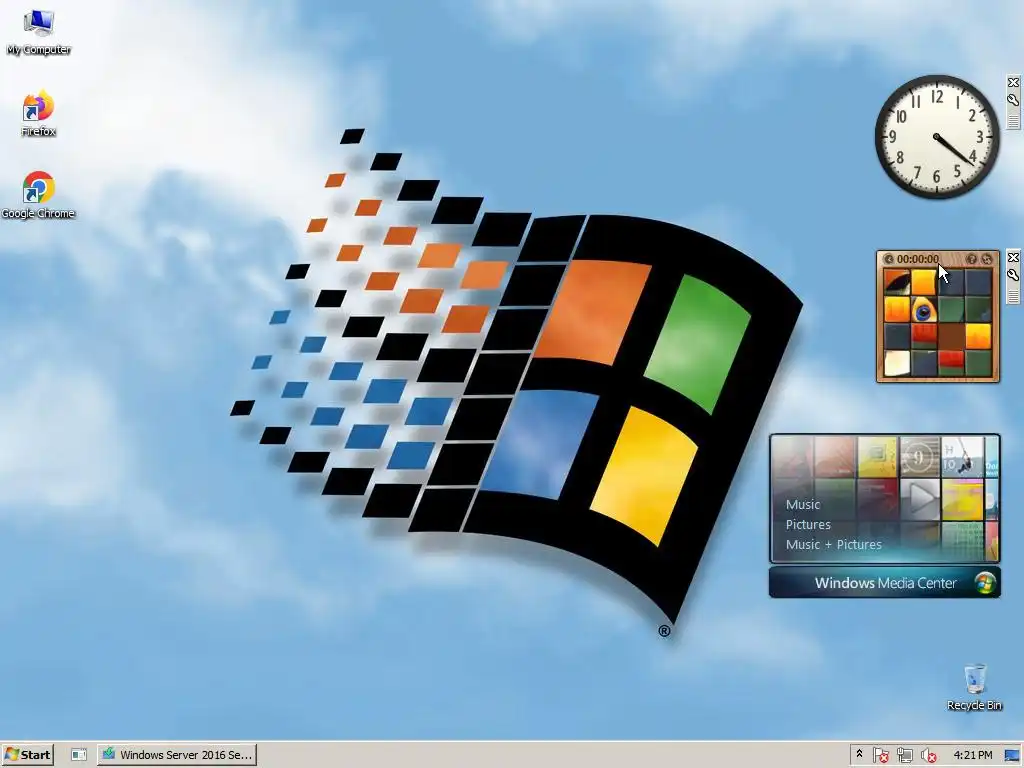The width and height of the screenshot is (1024, 768).
Task: Close the clock gadget
Action: click(x=1013, y=82)
